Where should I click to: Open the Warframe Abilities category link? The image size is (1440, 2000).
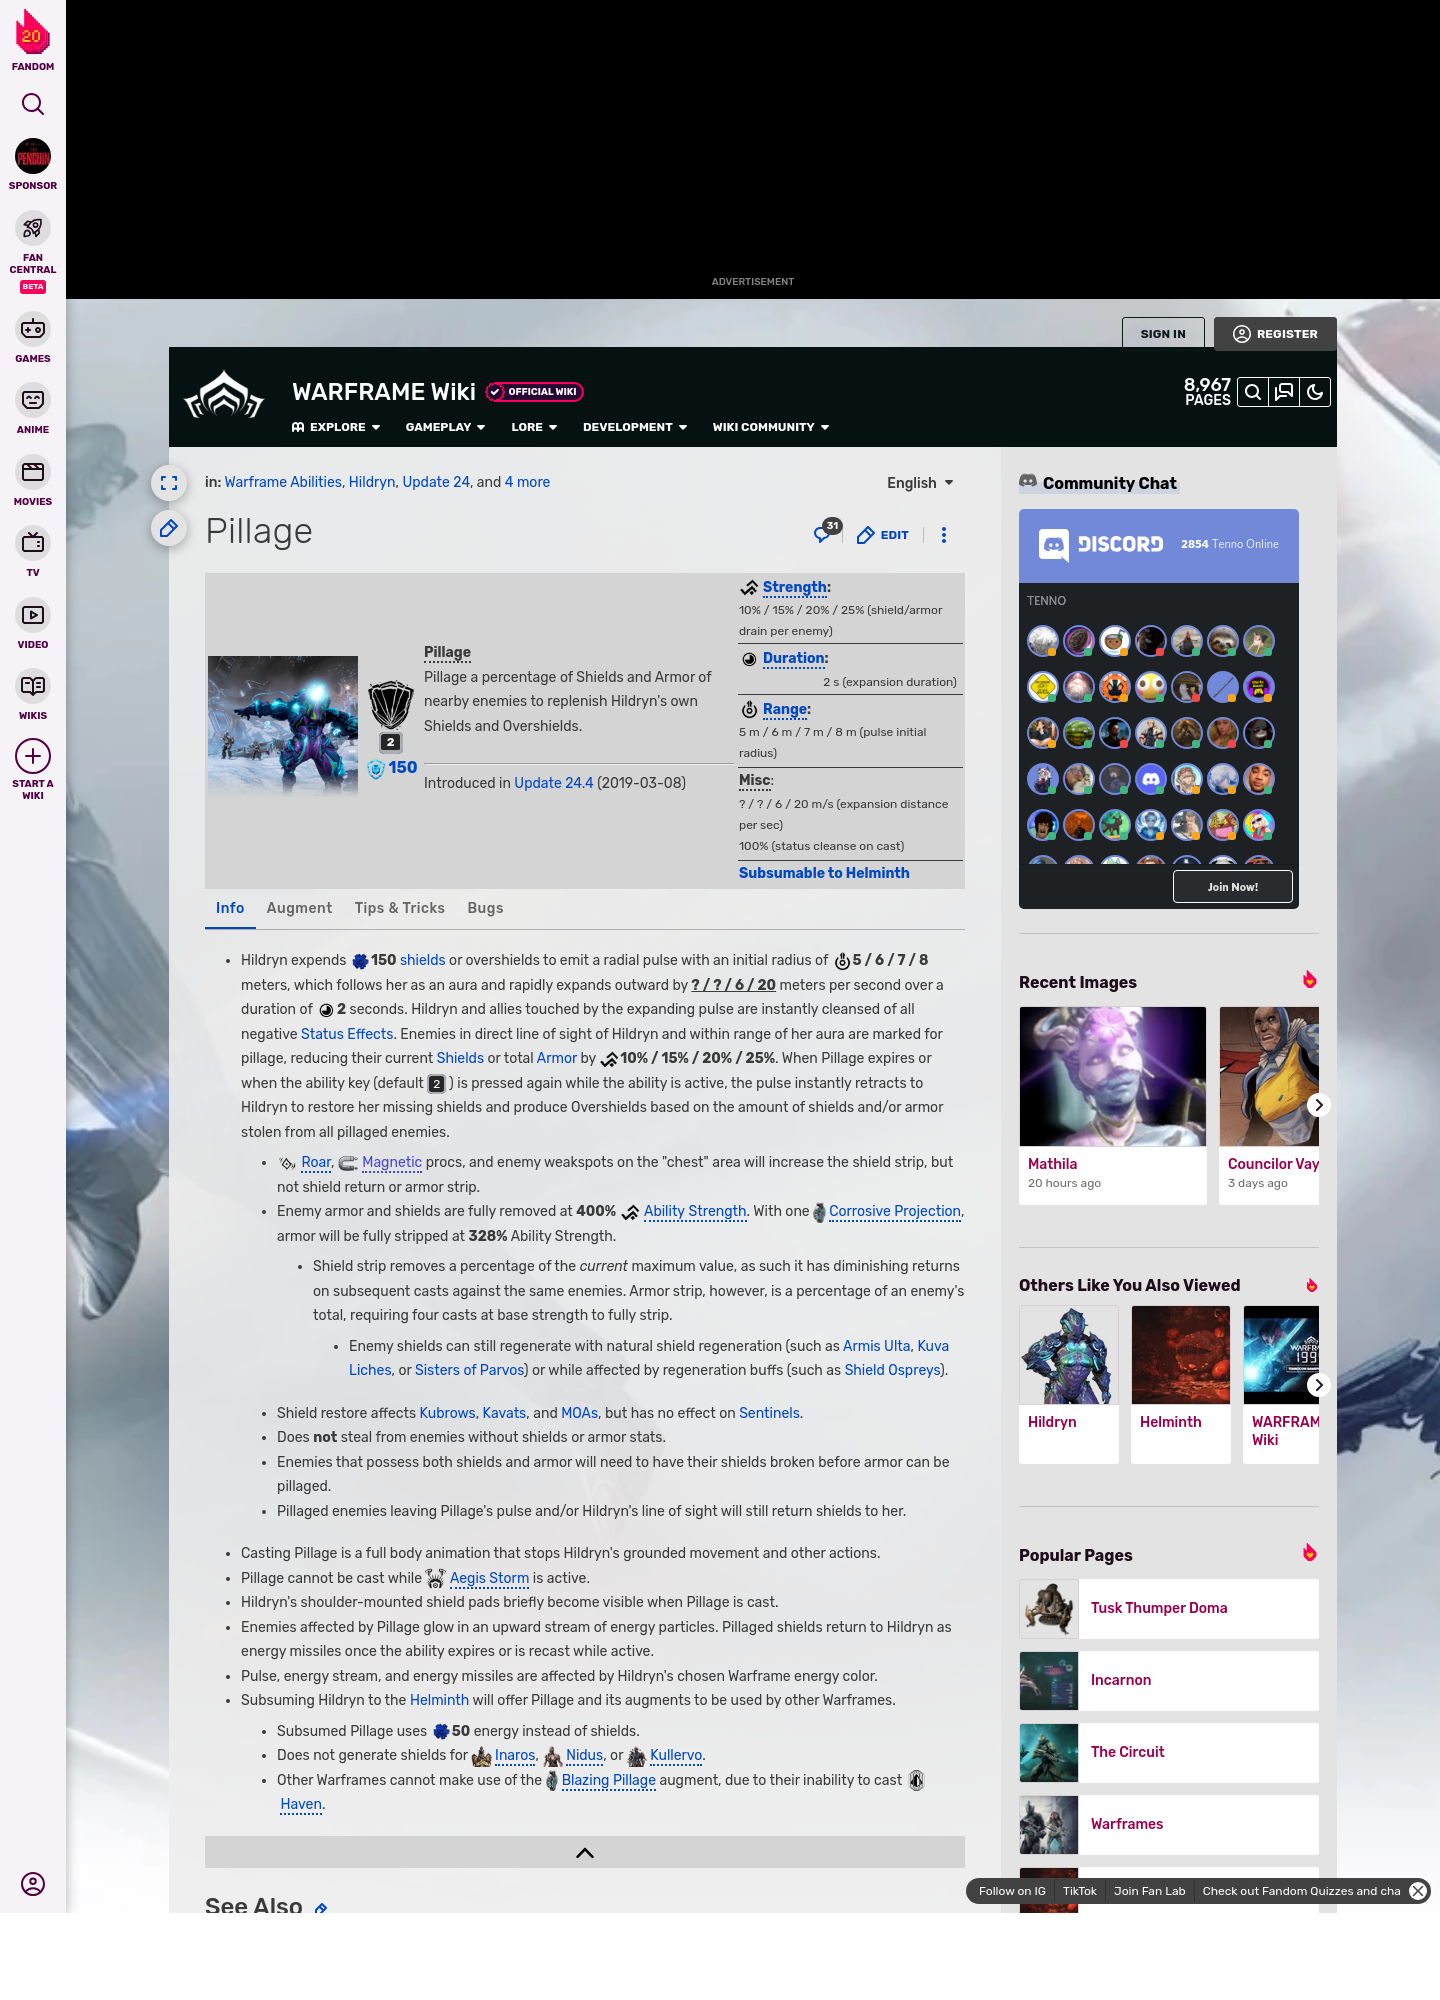(283, 482)
